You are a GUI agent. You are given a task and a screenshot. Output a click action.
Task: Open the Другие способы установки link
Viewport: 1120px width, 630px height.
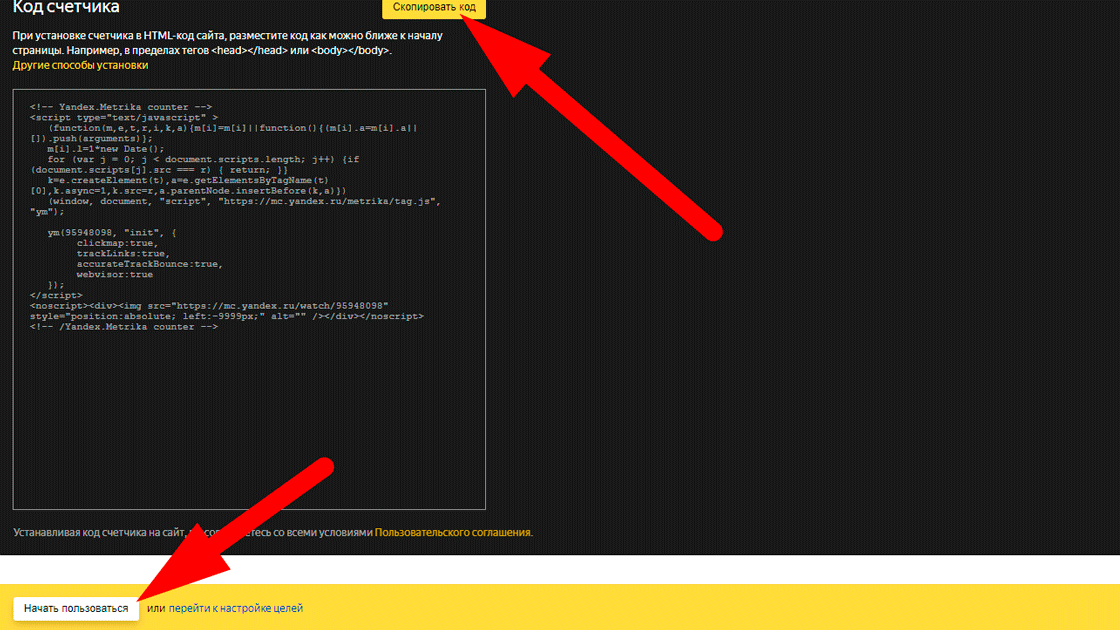pos(80,65)
